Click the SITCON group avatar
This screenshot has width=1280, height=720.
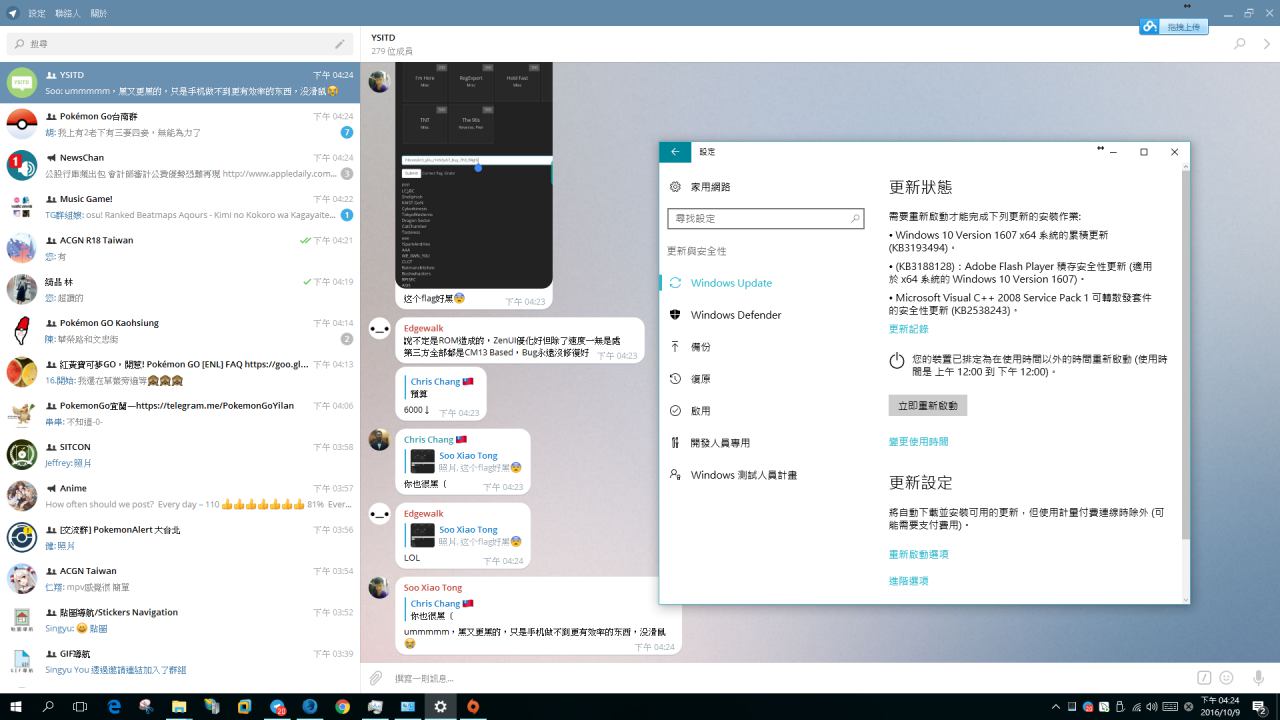(x=22, y=455)
